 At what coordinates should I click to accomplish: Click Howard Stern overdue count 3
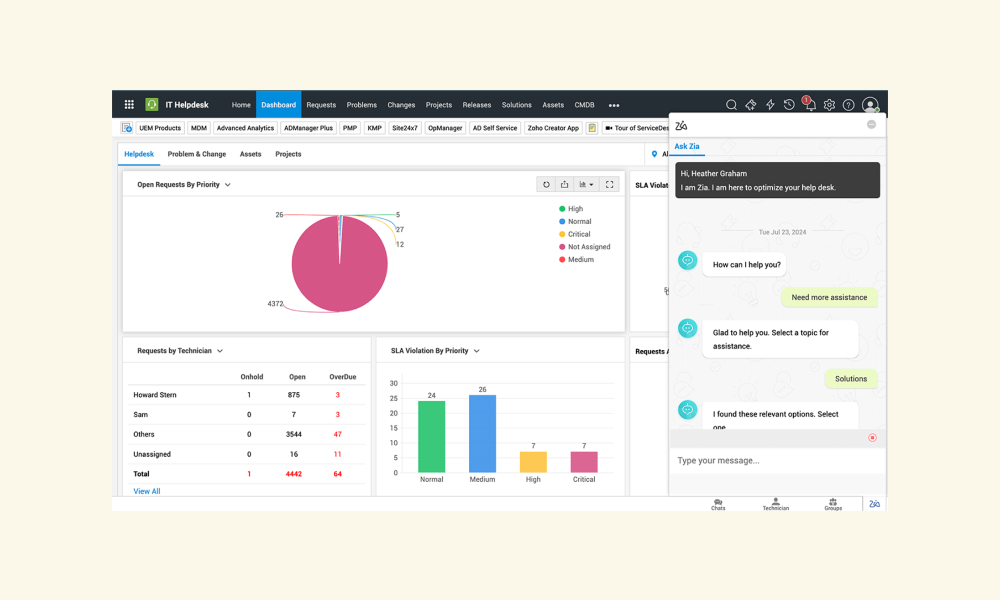point(337,395)
